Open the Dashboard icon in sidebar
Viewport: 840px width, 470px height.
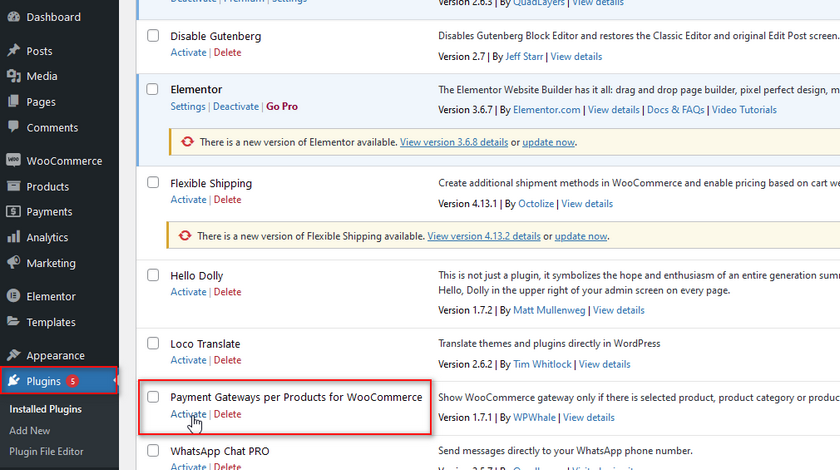[13, 17]
